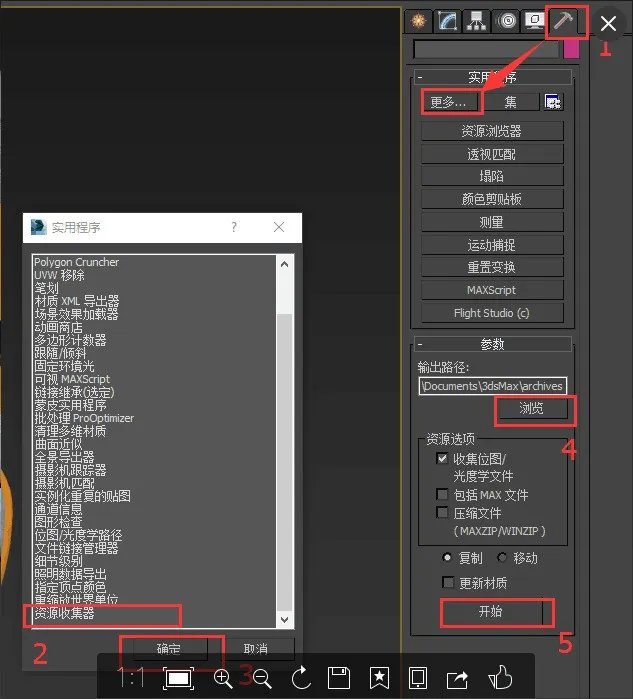This screenshot has width=633, height=699.
Task: Open the 颜色剪贴板 utility
Action: tap(492, 199)
